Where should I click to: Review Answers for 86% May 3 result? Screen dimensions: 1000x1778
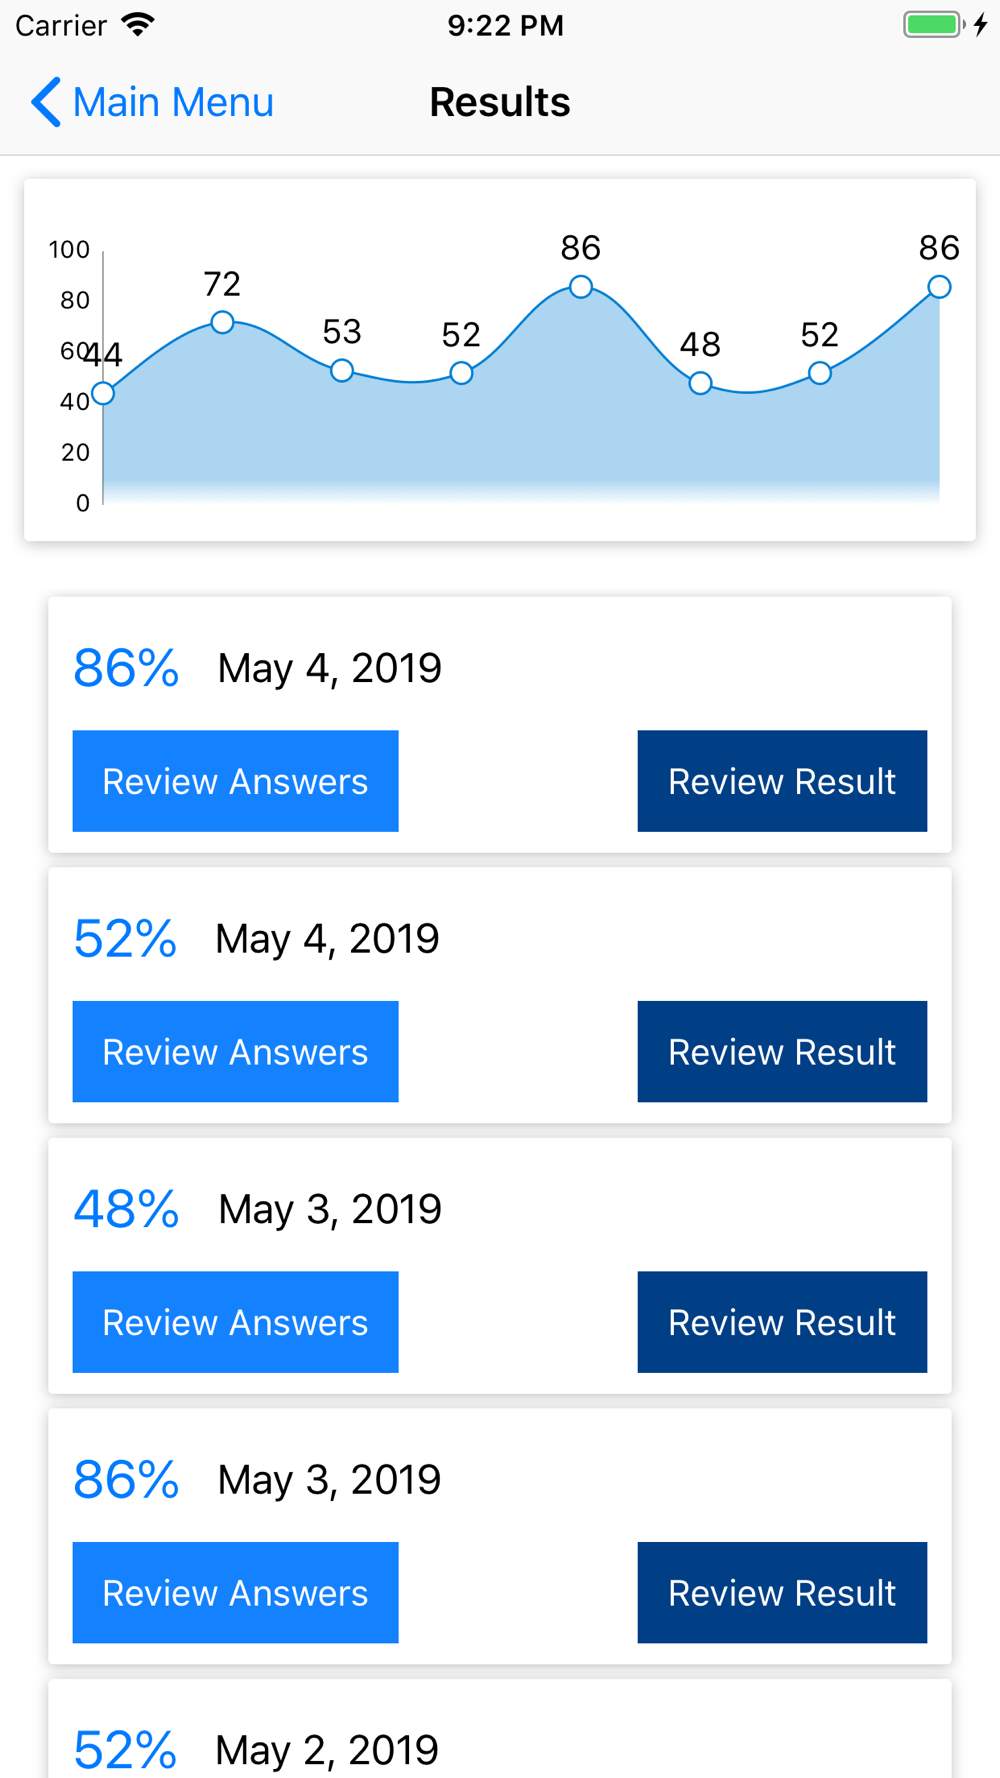(235, 1592)
